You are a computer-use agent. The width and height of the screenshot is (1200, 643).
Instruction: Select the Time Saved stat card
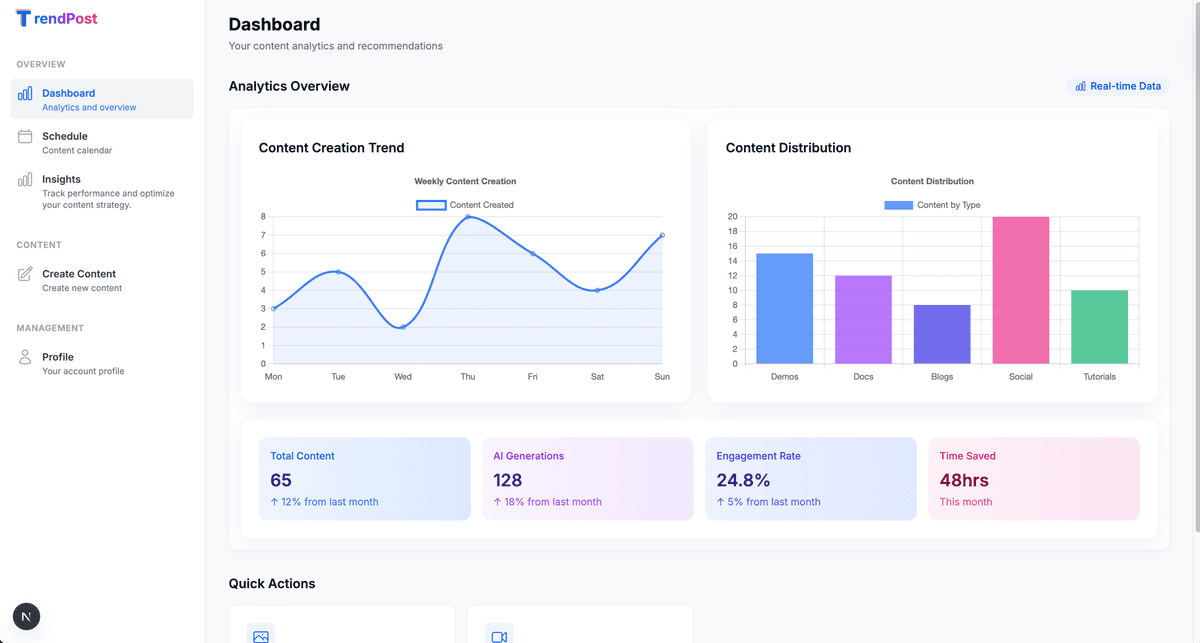pos(1033,478)
